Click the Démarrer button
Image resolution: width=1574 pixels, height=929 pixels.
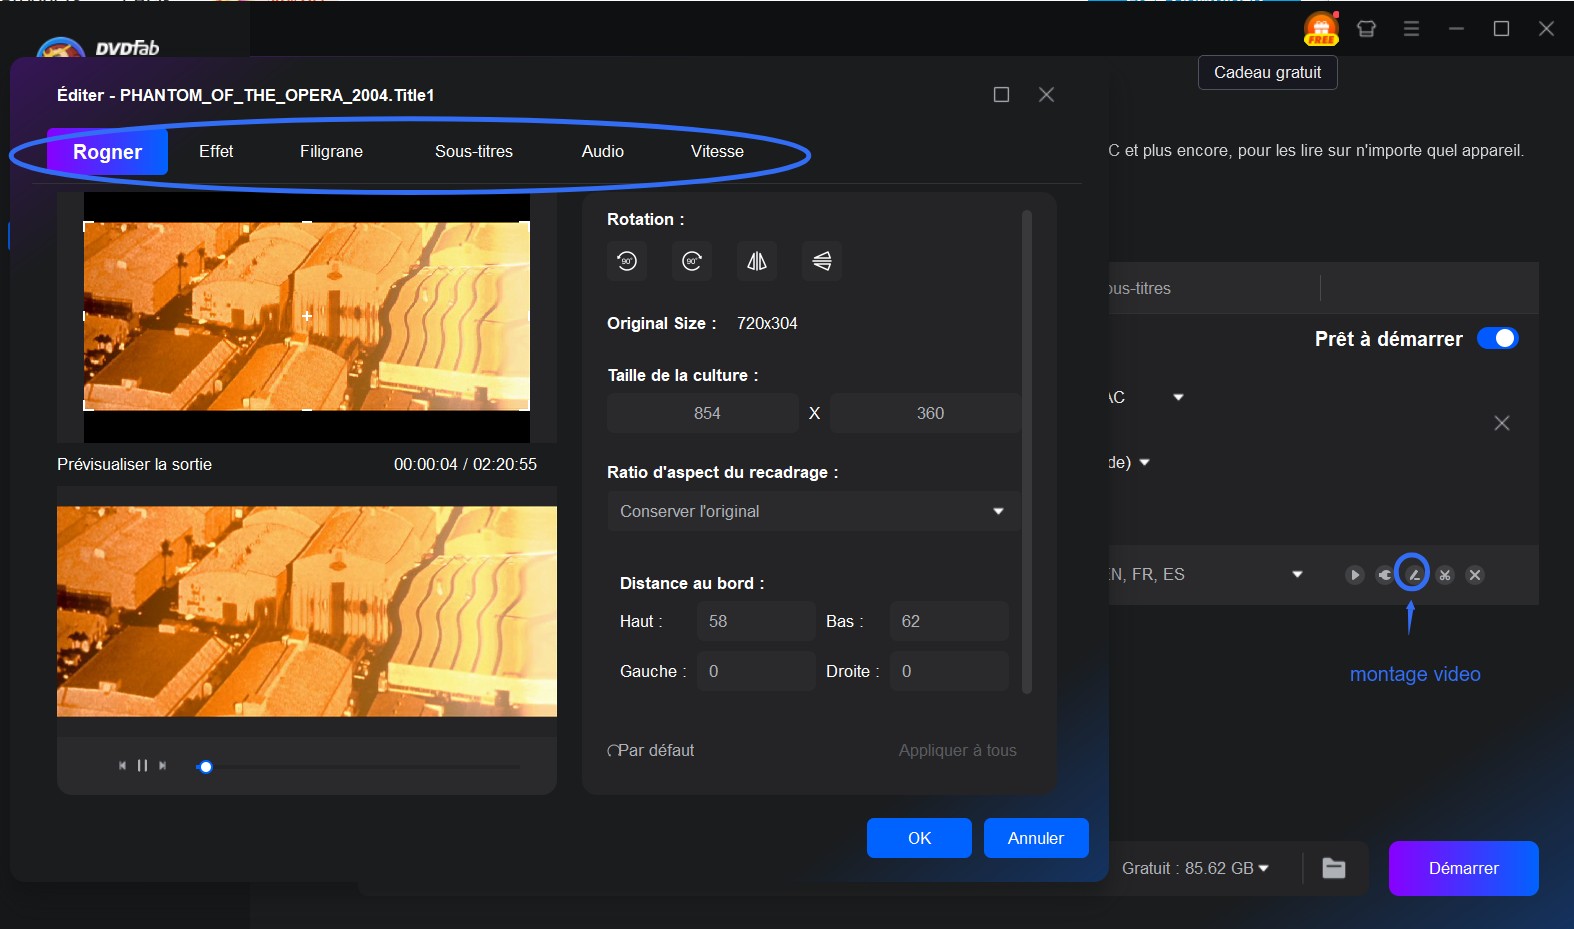point(1463,868)
